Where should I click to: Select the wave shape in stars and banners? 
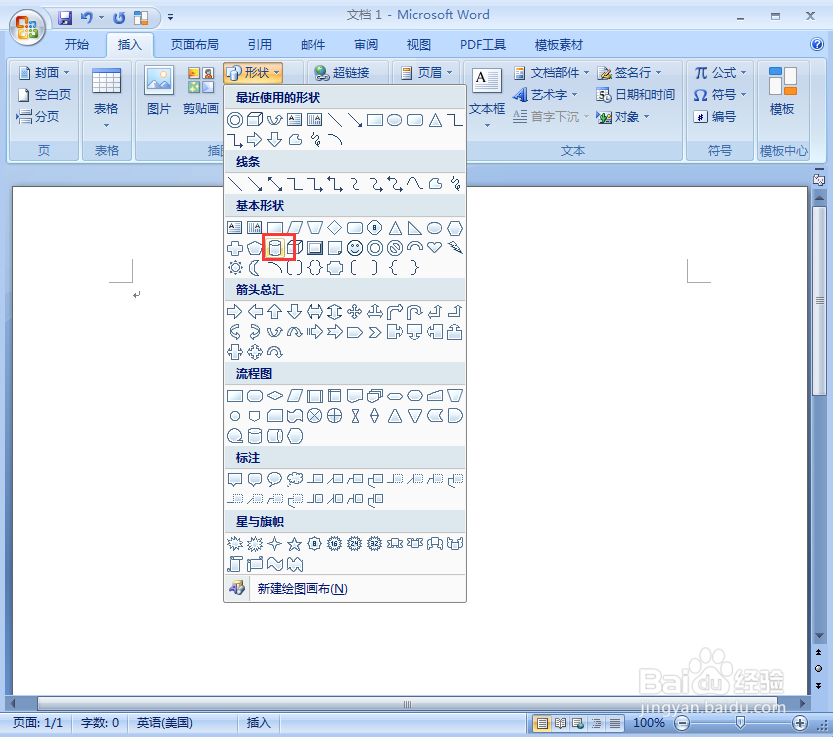[x=275, y=563]
